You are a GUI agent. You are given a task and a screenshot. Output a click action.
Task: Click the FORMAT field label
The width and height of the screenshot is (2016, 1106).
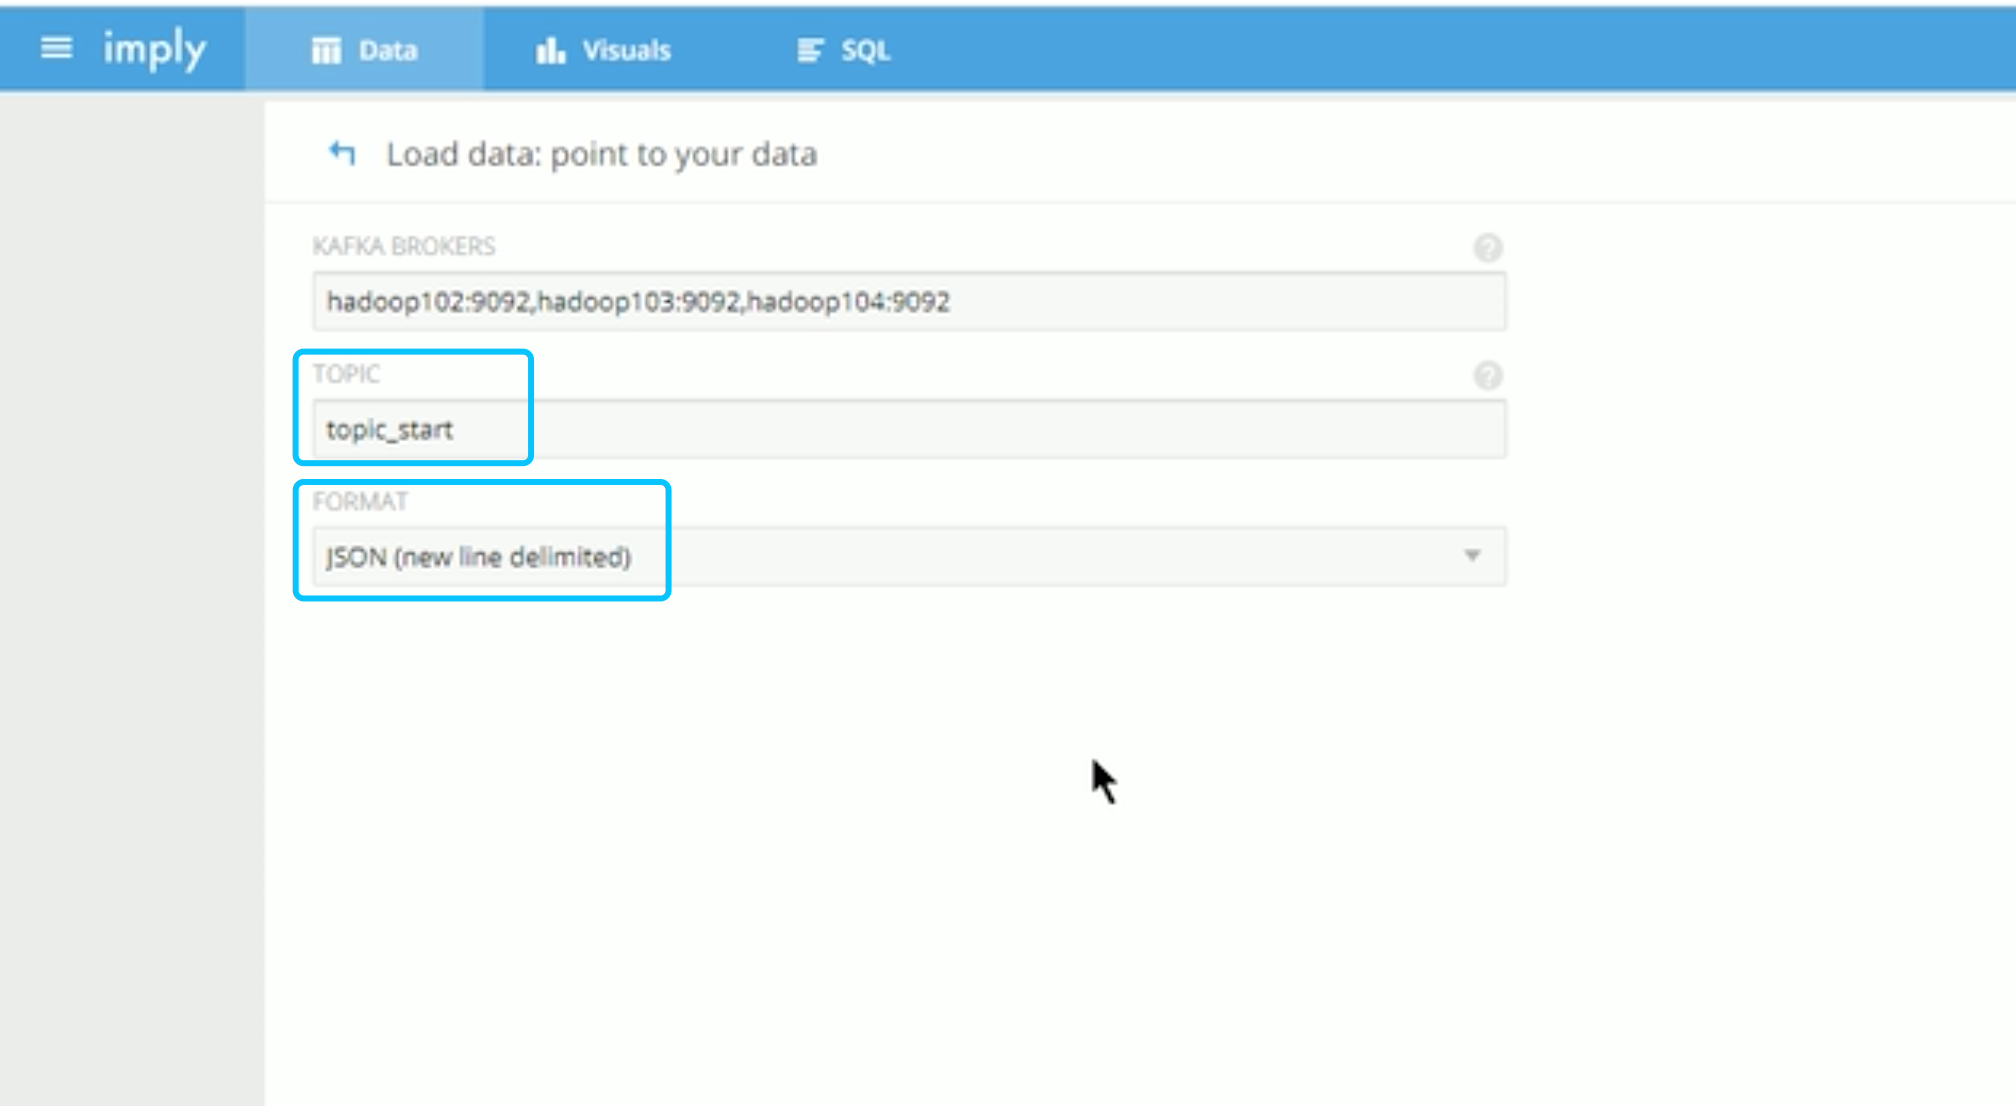pos(360,501)
